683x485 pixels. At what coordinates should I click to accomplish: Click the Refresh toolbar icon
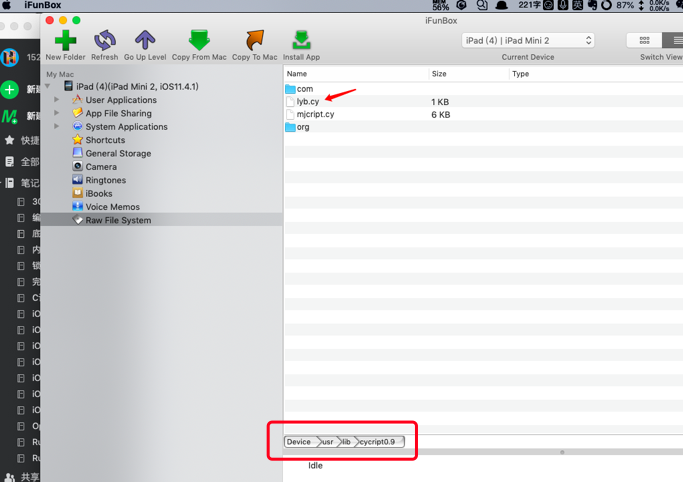coord(105,41)
